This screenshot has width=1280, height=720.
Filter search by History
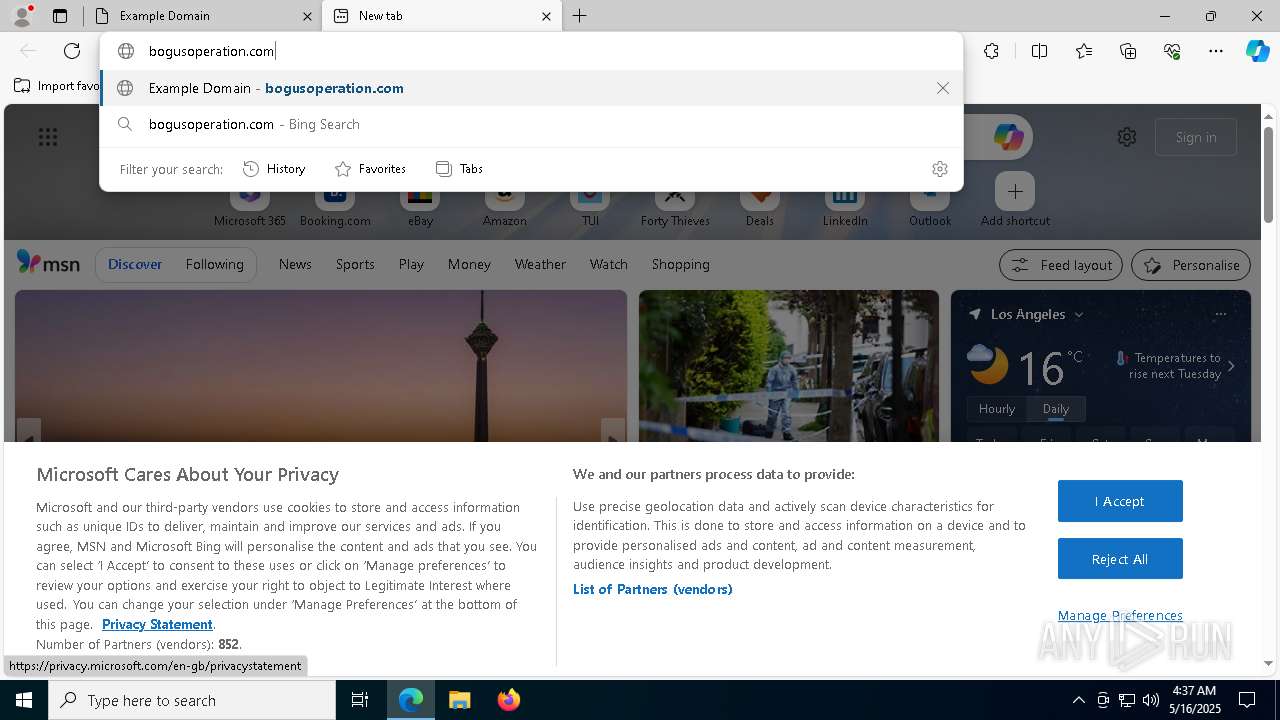[274, 169]
